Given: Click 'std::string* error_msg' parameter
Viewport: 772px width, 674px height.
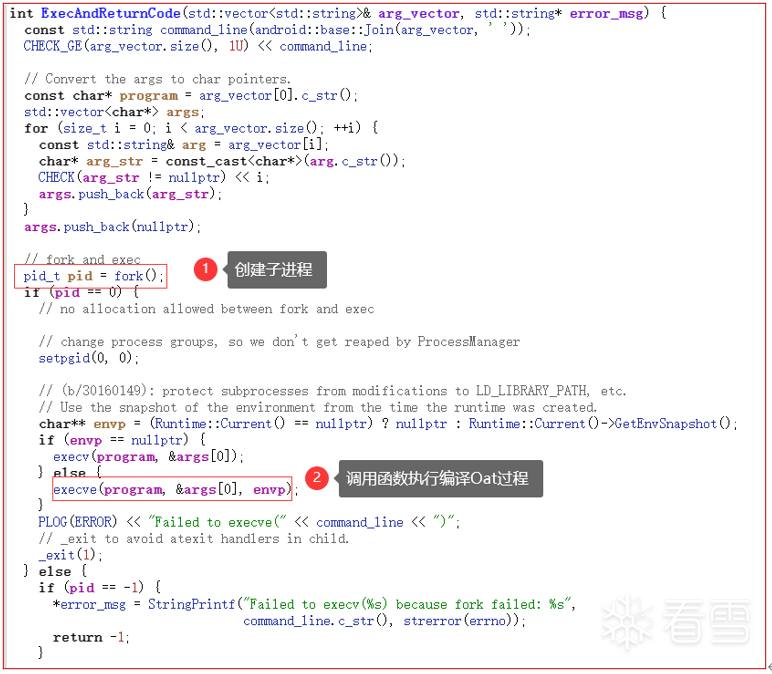Looking at the screenshot, I should [562, 13].
